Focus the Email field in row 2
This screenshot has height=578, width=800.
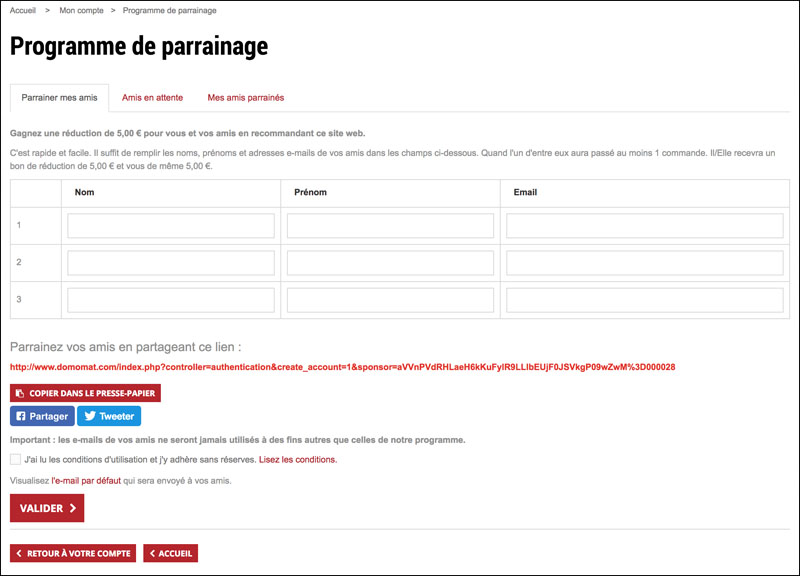[x=644, y=263]
